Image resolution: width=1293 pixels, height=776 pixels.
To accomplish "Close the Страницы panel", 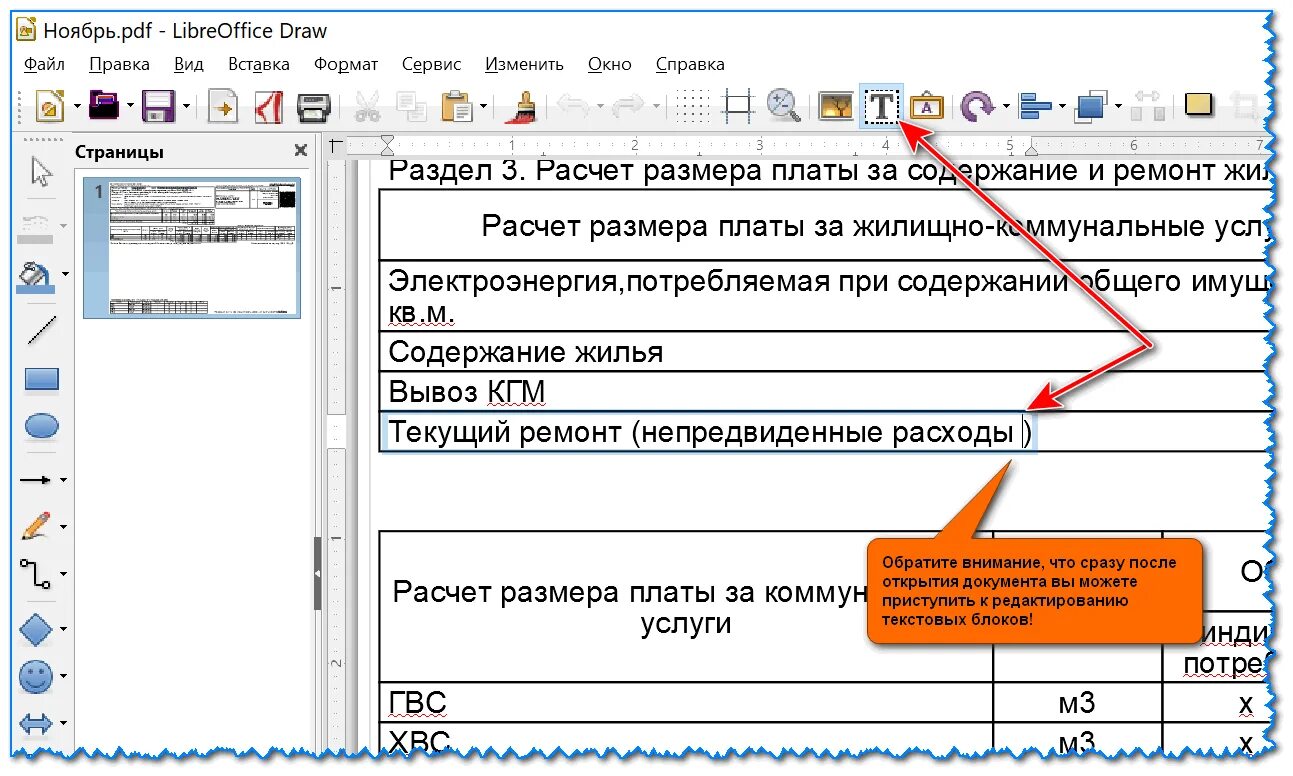I will pyautogui.click(x=300, y=151).
